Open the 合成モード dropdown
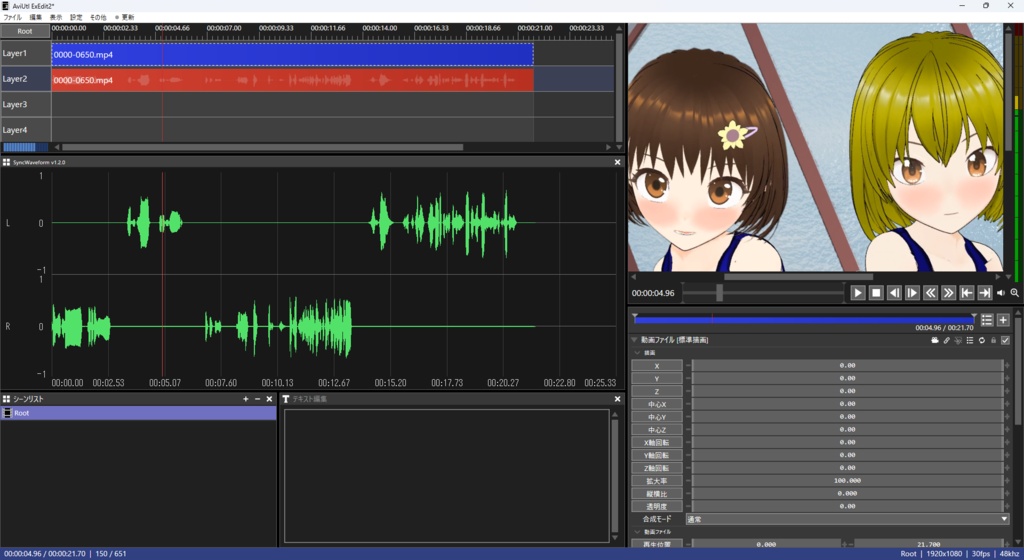Image resolution: width=1024 pixels, height=560 pixels. click(x=847, y=519)
